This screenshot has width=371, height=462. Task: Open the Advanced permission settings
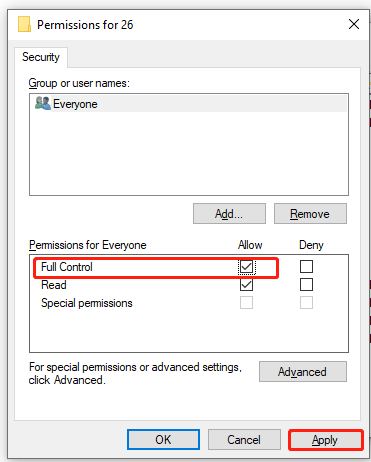303,372
